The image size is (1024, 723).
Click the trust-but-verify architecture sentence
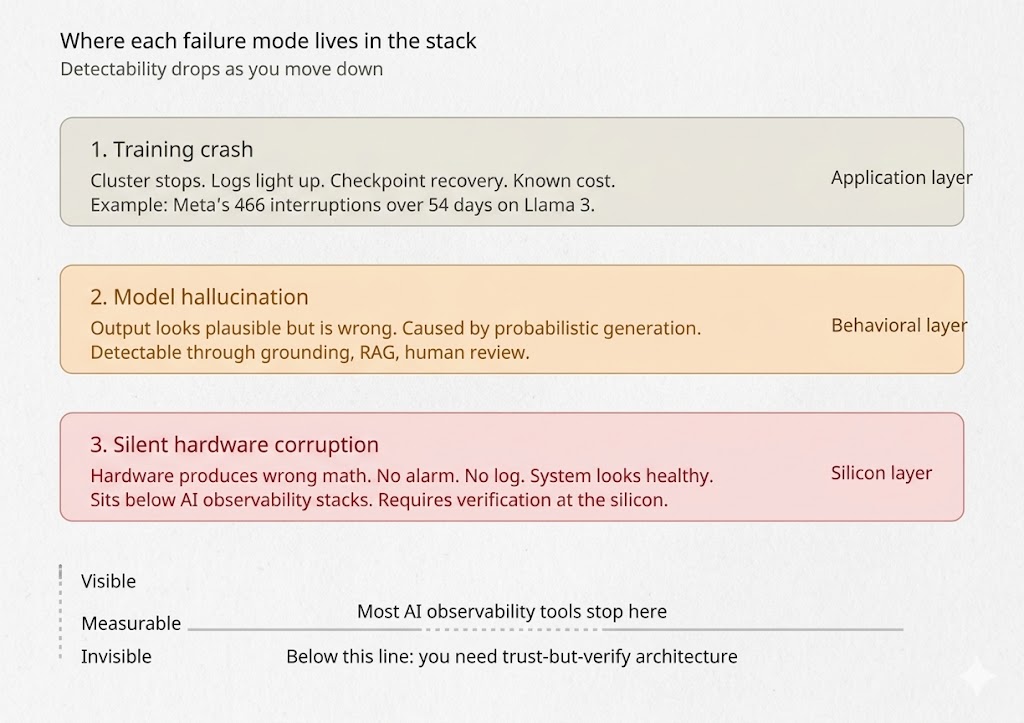(x=511, y=657)
